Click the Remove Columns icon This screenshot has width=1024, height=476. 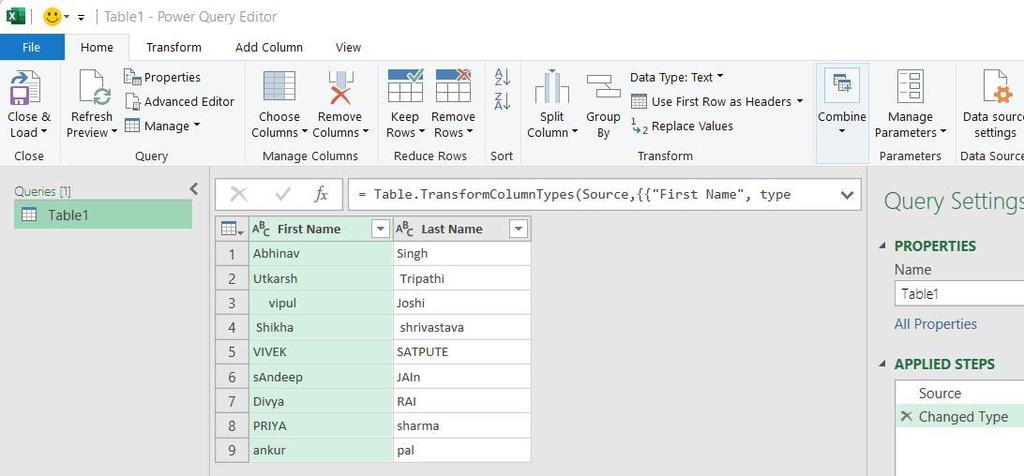point(340,88)
